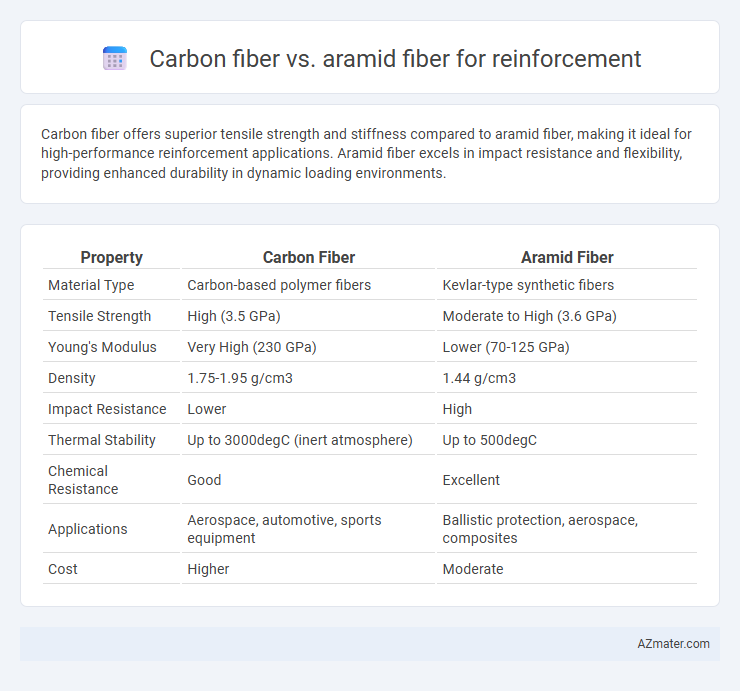Click the 'Tensile Strength' row label
The image size is (740, 691).
pos(100,316)
